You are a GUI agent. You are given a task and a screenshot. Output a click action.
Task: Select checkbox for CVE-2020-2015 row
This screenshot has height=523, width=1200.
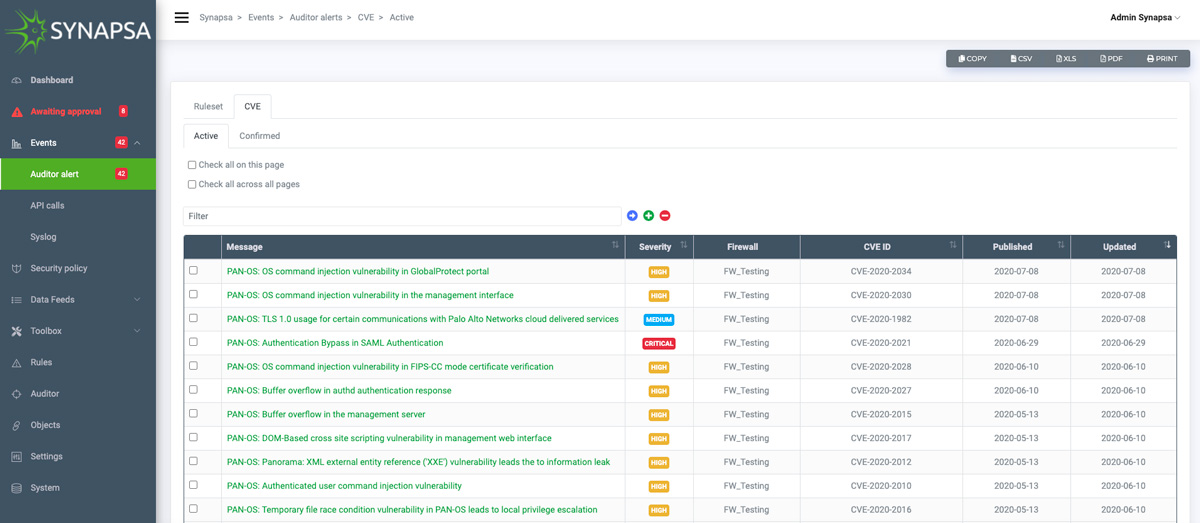(193, 414)
